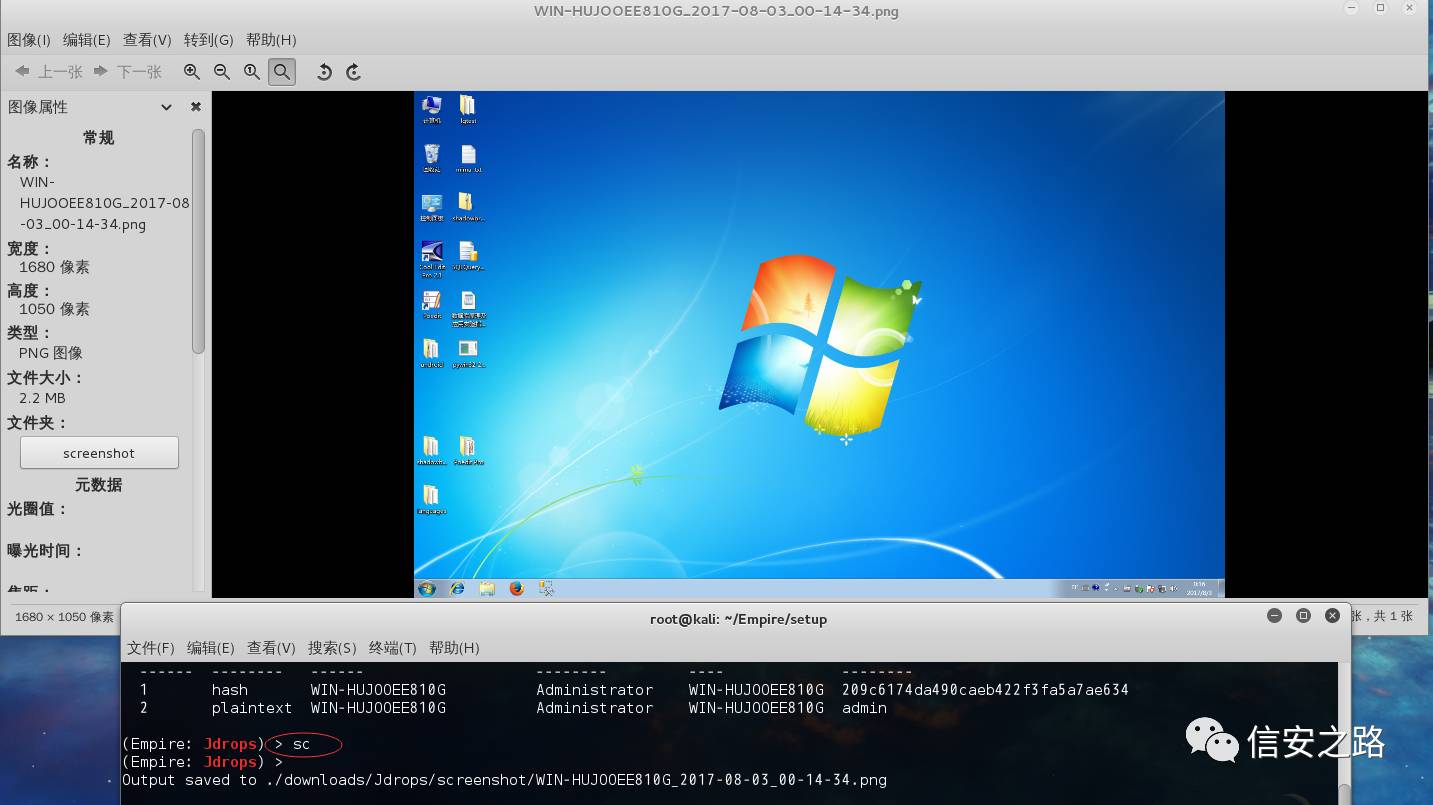Screen dimensions: 1433x805
Task: Click the properties sidebar scrollbar
Action: (x=198, y=241)
